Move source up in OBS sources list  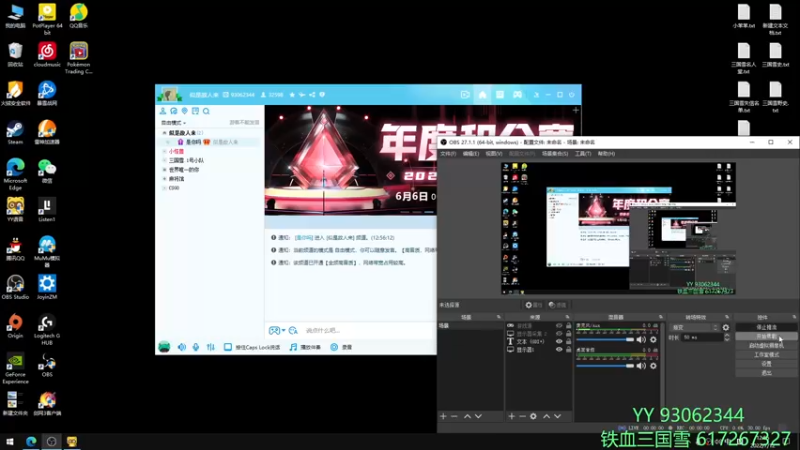(x=546, y=416)
